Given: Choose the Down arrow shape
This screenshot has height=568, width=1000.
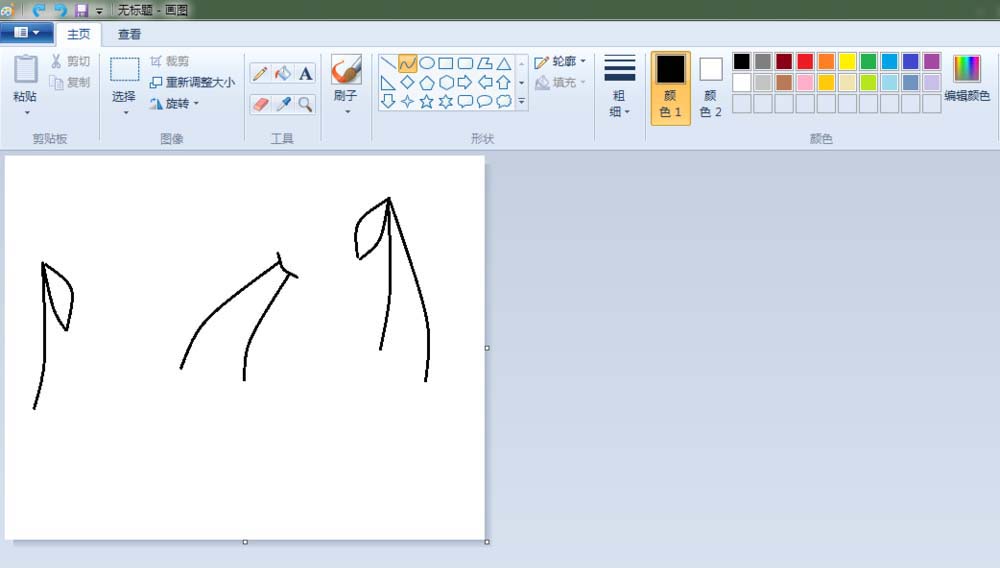Looking at the screenshot, I should [x=388, y=101].
